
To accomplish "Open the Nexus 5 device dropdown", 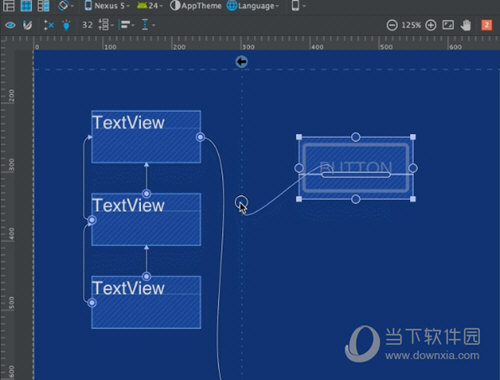I will pos(107,5).
